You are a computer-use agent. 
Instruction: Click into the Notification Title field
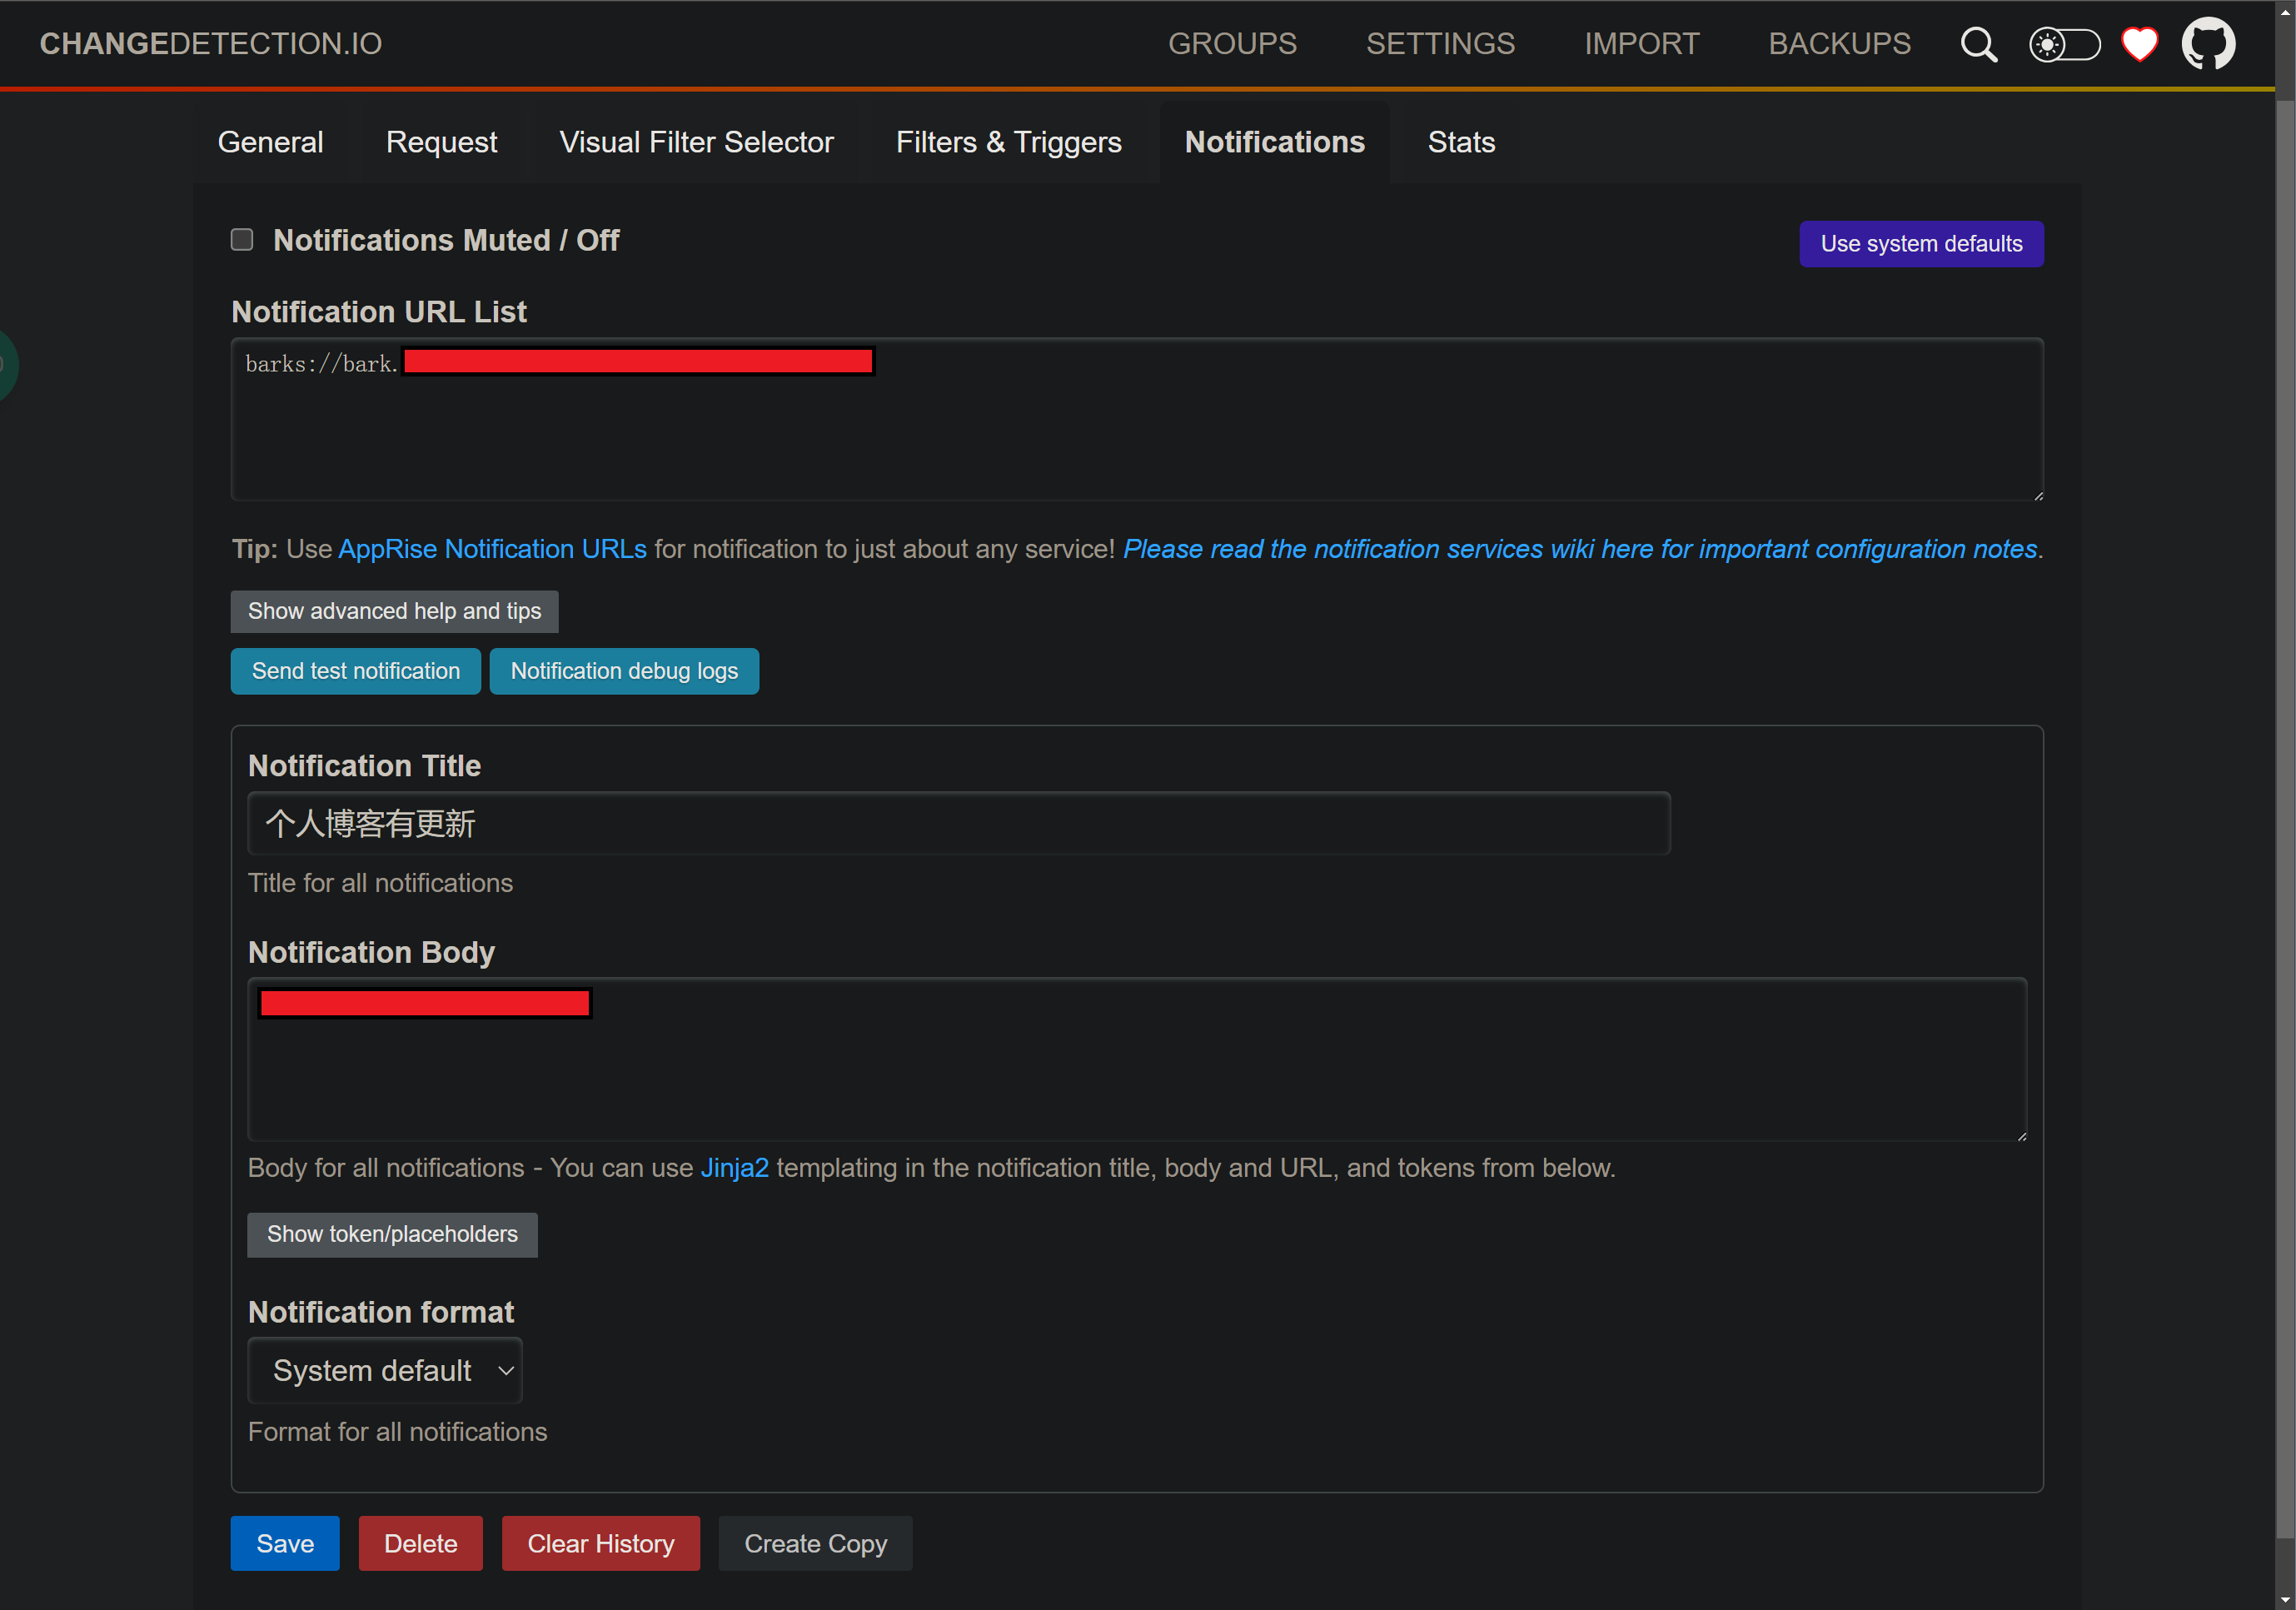[x=958, y=824]
